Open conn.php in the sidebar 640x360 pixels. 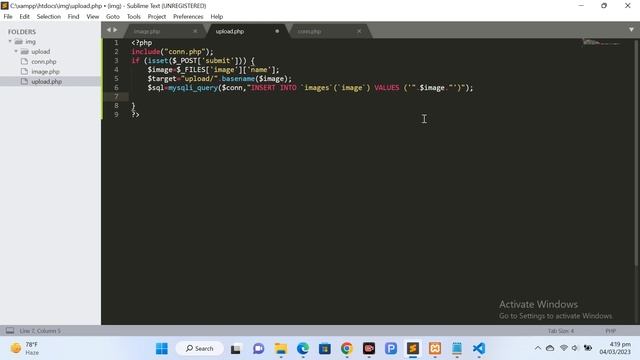coord(44,62)
